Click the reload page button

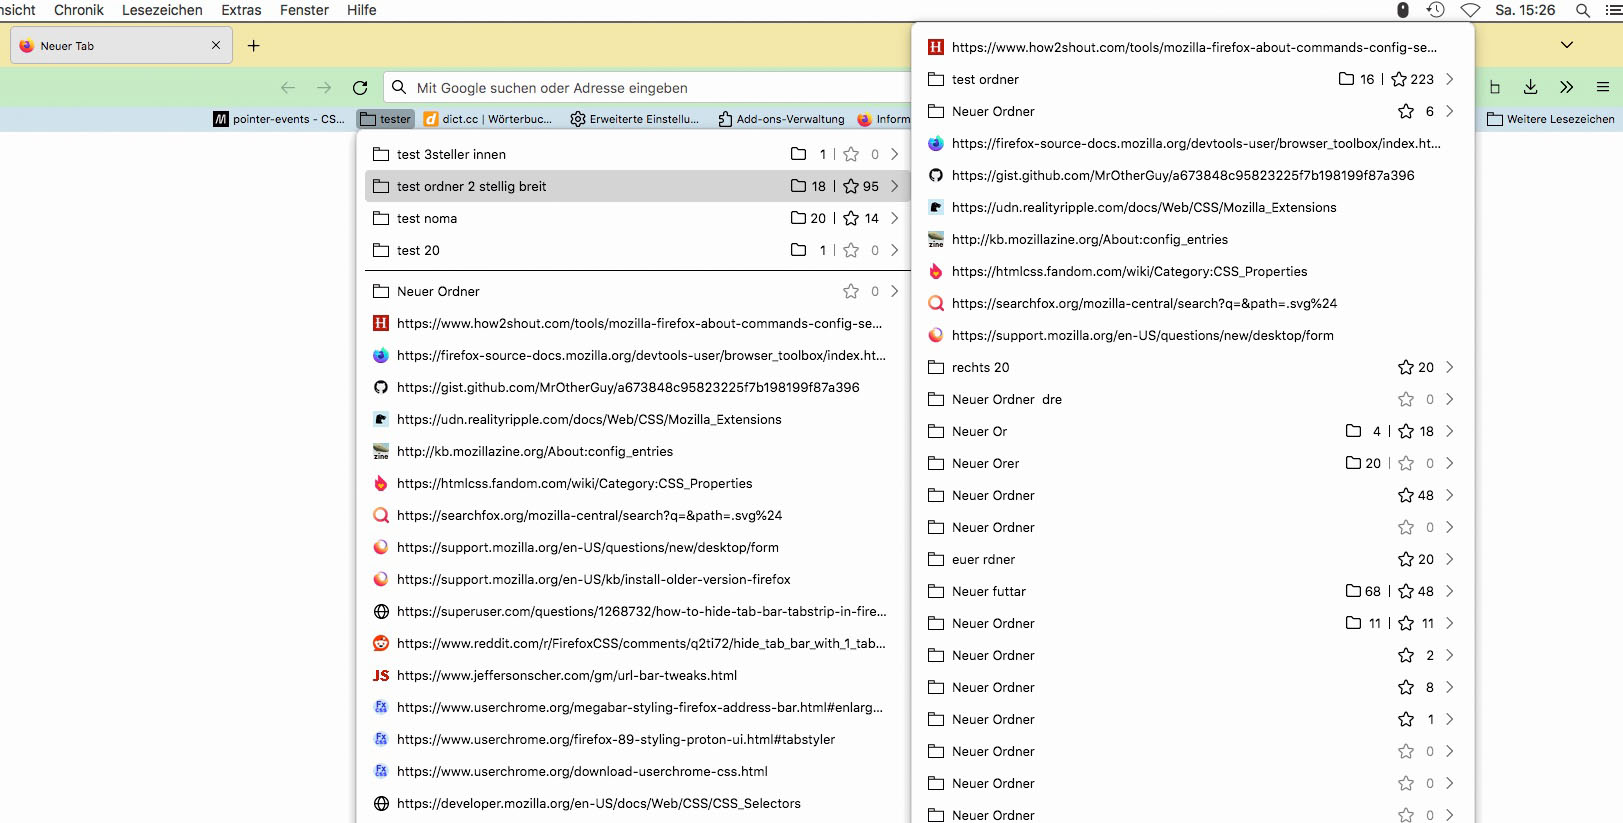pos(360,88)
